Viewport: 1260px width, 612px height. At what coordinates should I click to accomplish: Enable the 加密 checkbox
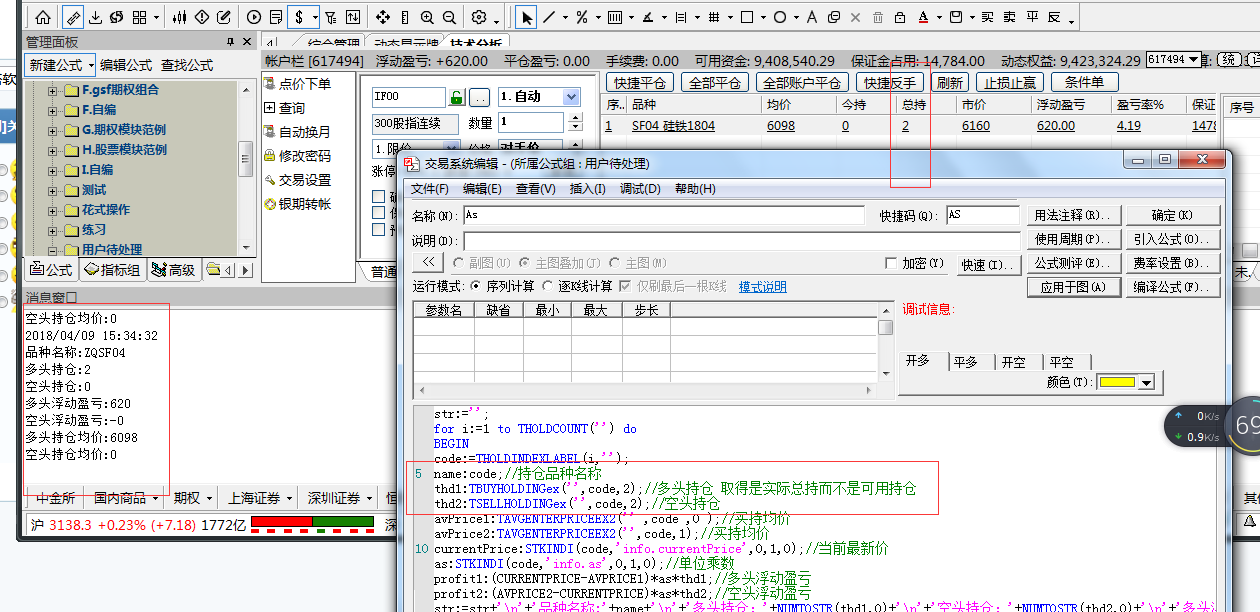coord(891,263)
